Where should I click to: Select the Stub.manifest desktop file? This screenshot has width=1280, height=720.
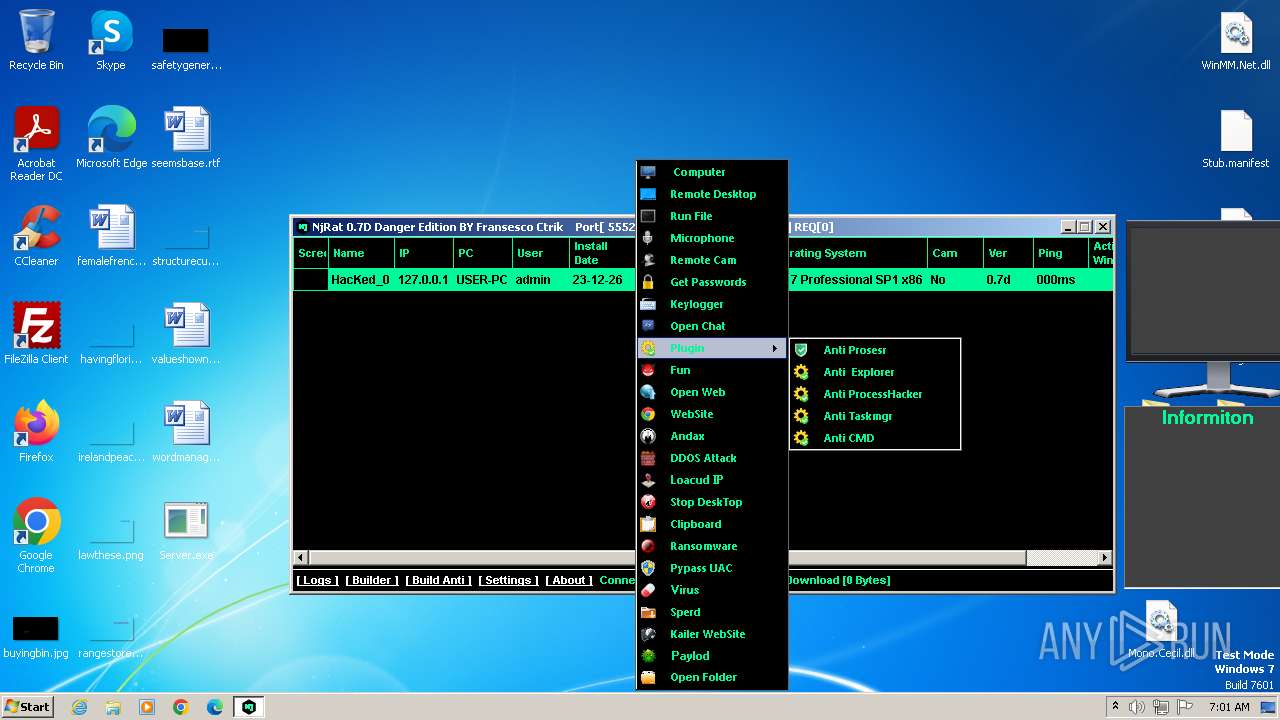coord(1236,139)
